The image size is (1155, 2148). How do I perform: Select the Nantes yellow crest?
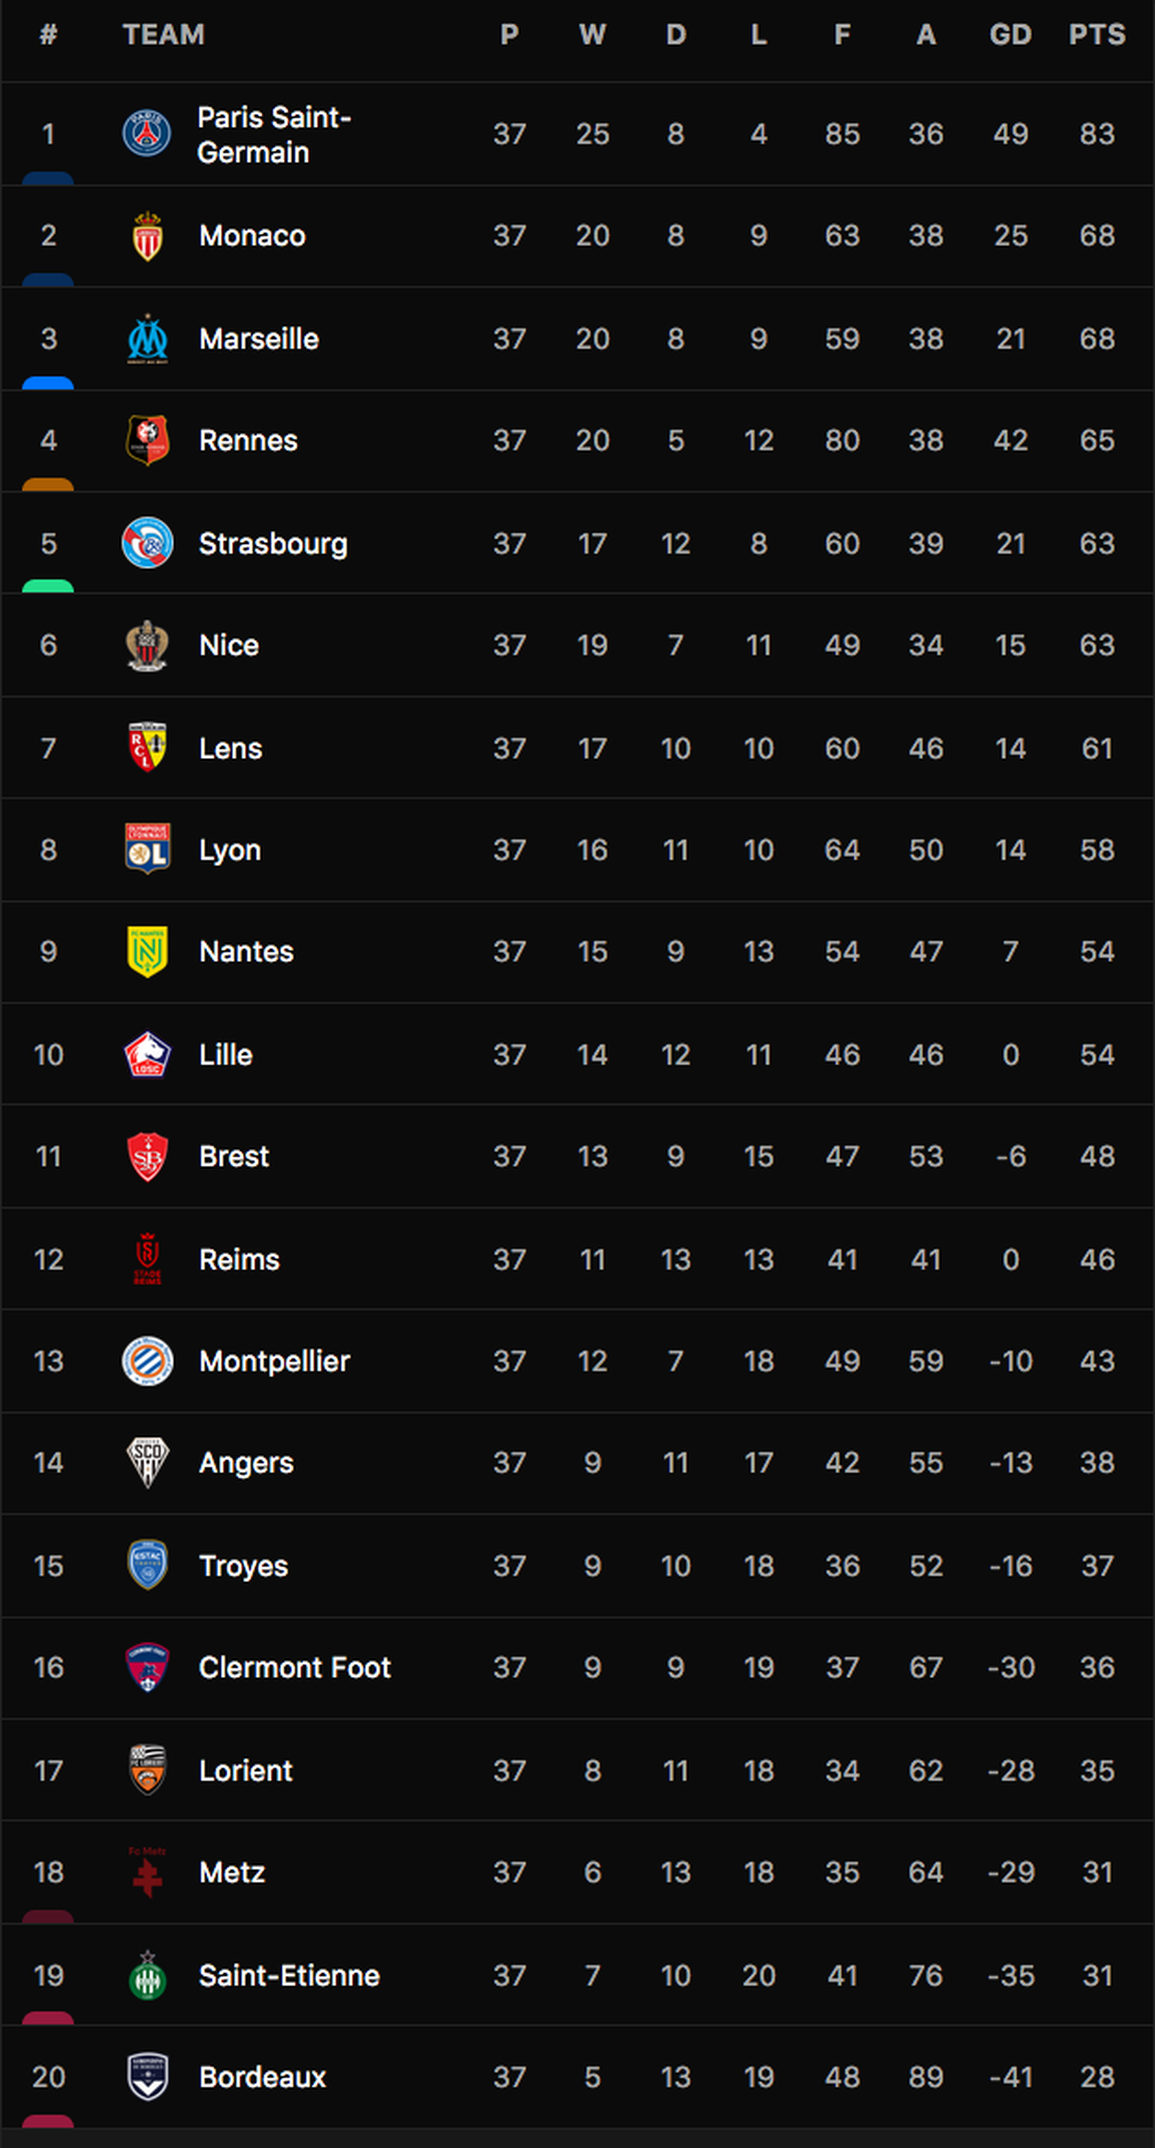coord(147,951)
